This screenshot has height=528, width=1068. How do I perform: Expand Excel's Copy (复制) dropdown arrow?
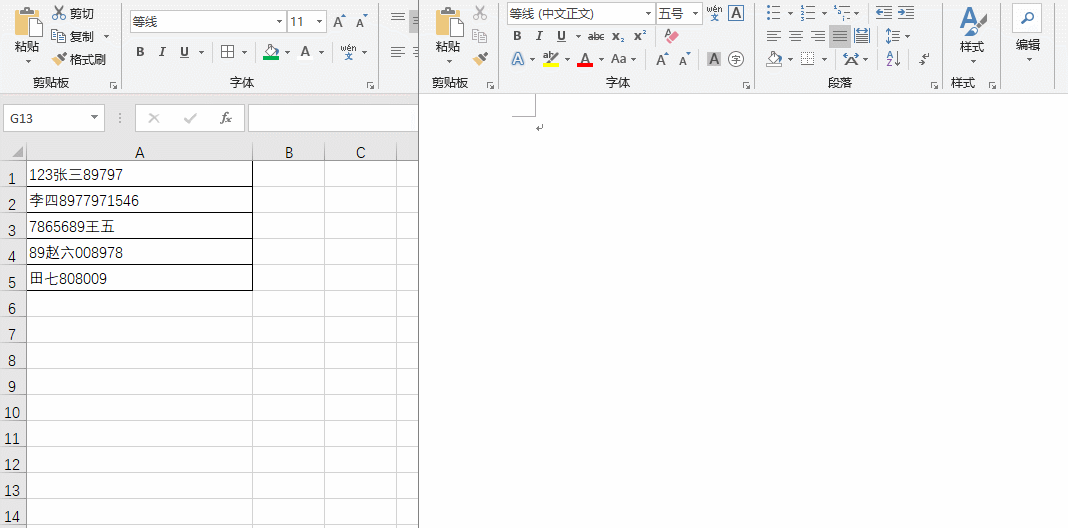click(107, 36)
